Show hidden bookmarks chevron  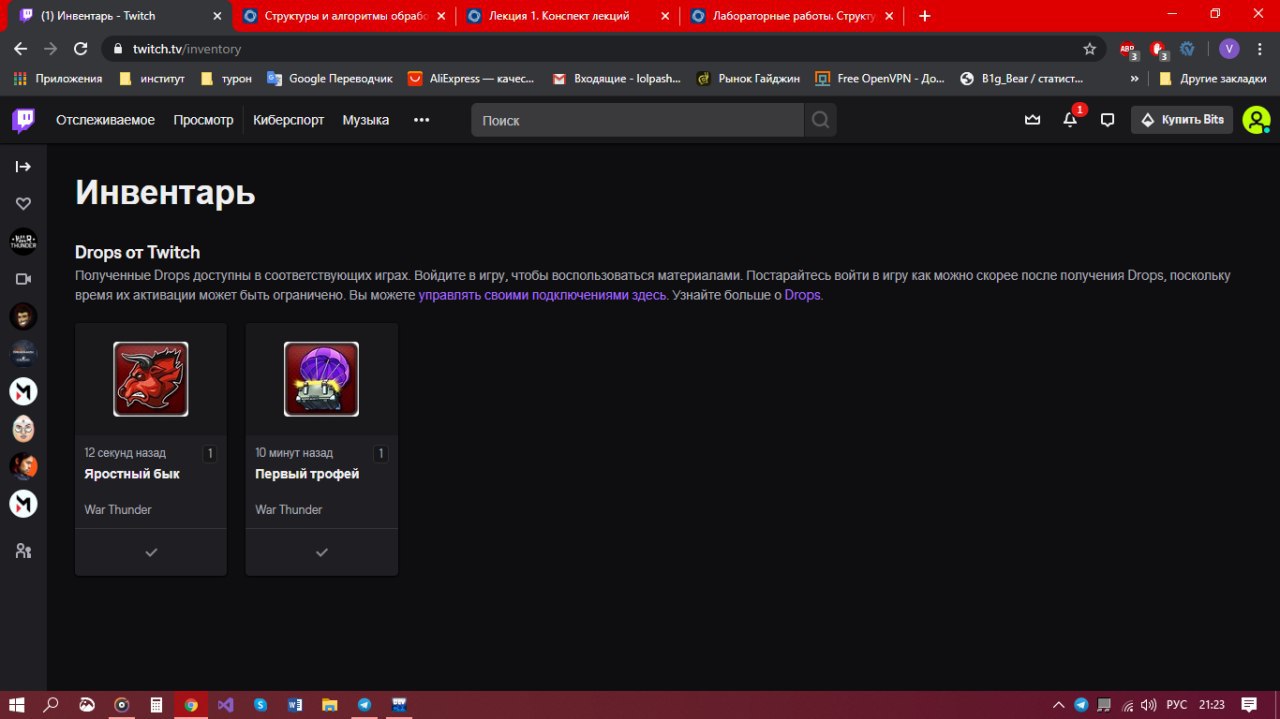pos(1135,78)
